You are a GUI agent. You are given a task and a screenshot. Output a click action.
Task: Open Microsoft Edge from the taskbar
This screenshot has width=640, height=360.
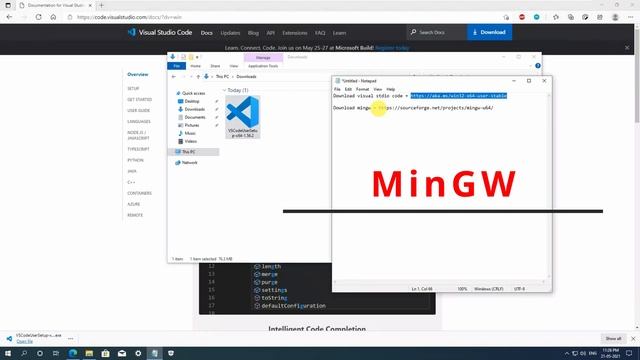click(73, 353)
